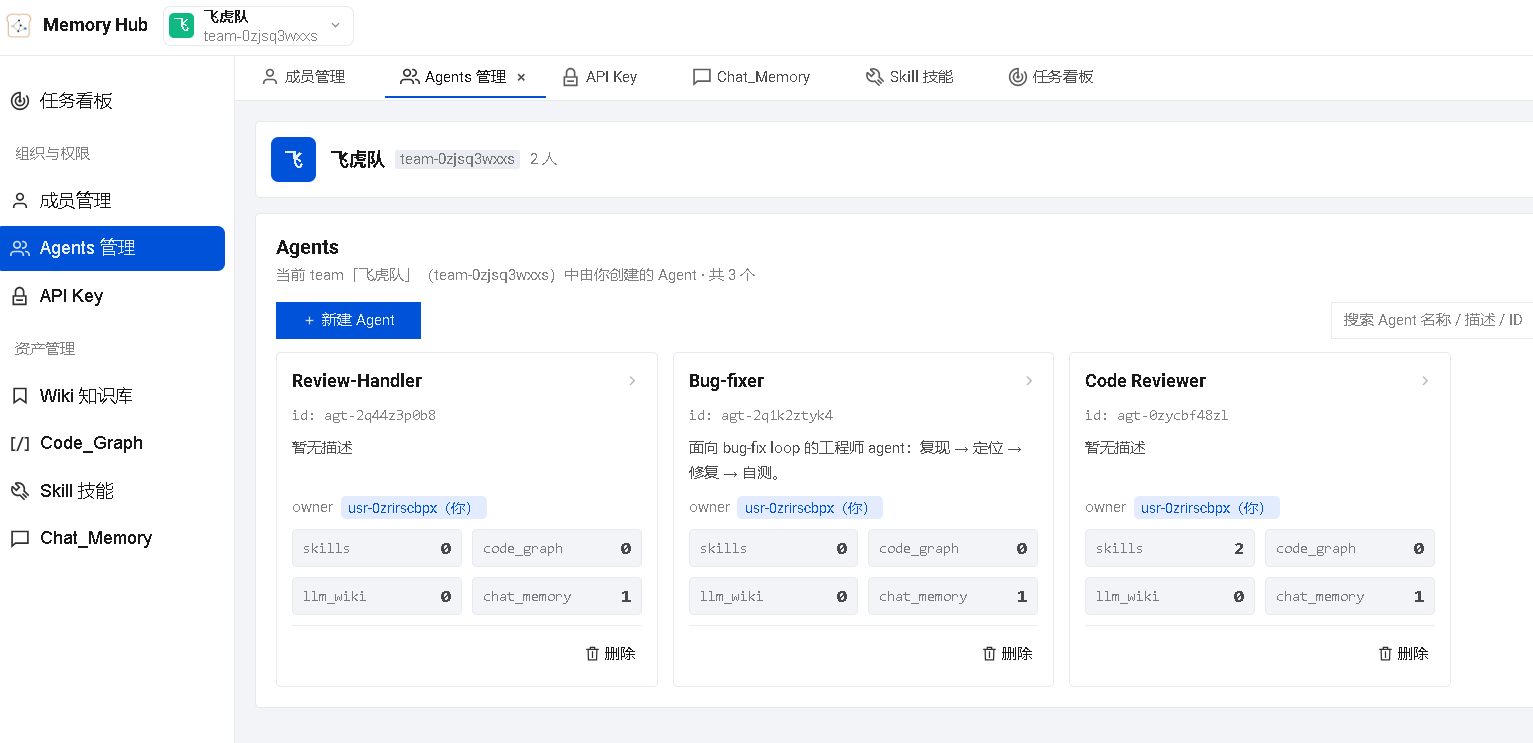Click trash icon on Review-Handler card
The height and width of the screenshot is (743, 1533).
[592, 653]
